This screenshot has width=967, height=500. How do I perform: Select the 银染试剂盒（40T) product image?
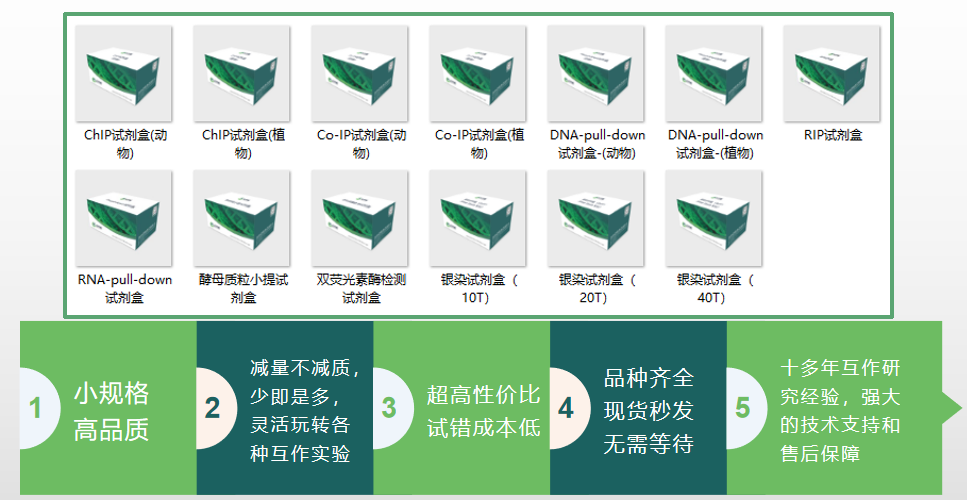714,218
